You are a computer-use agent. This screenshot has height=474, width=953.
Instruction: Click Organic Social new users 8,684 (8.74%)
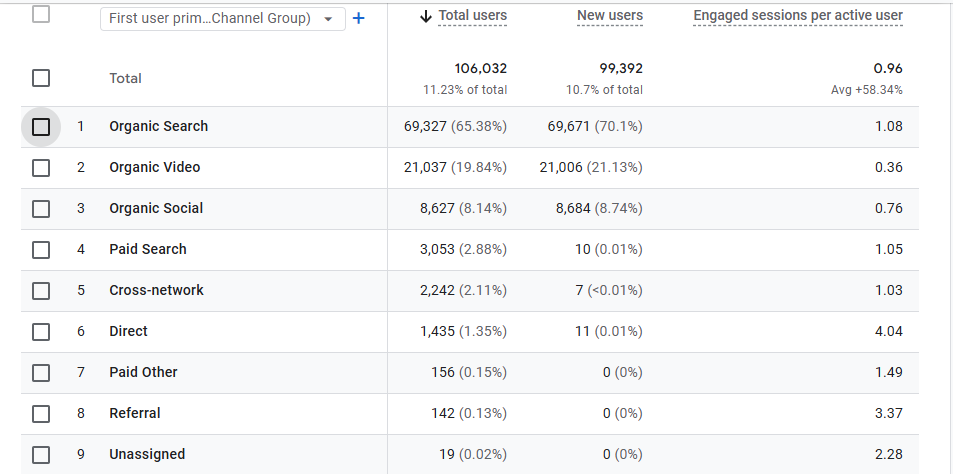click(599, 208)
